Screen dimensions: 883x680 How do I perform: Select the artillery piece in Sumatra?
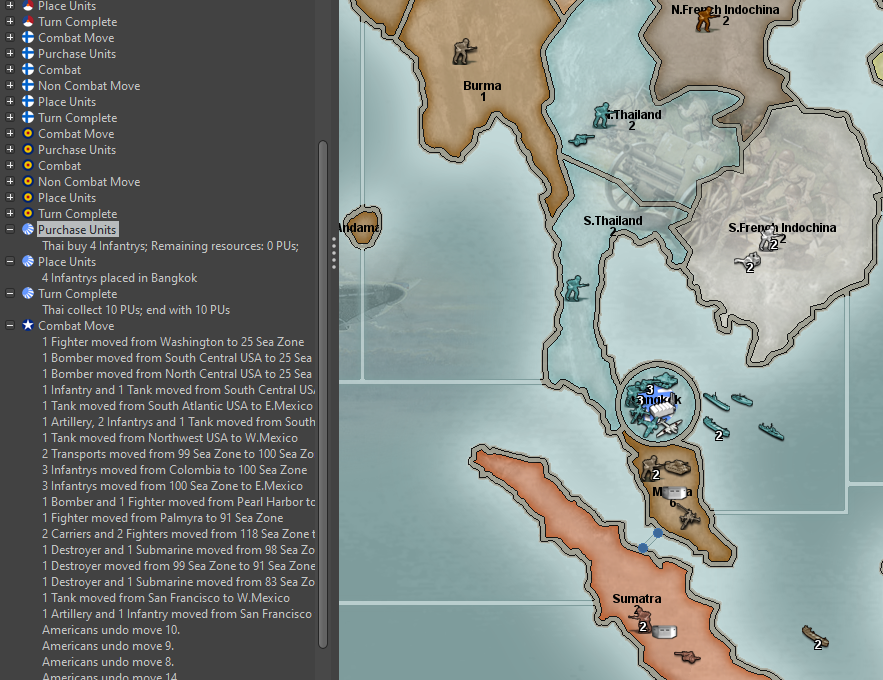click(x=687, y=656)
